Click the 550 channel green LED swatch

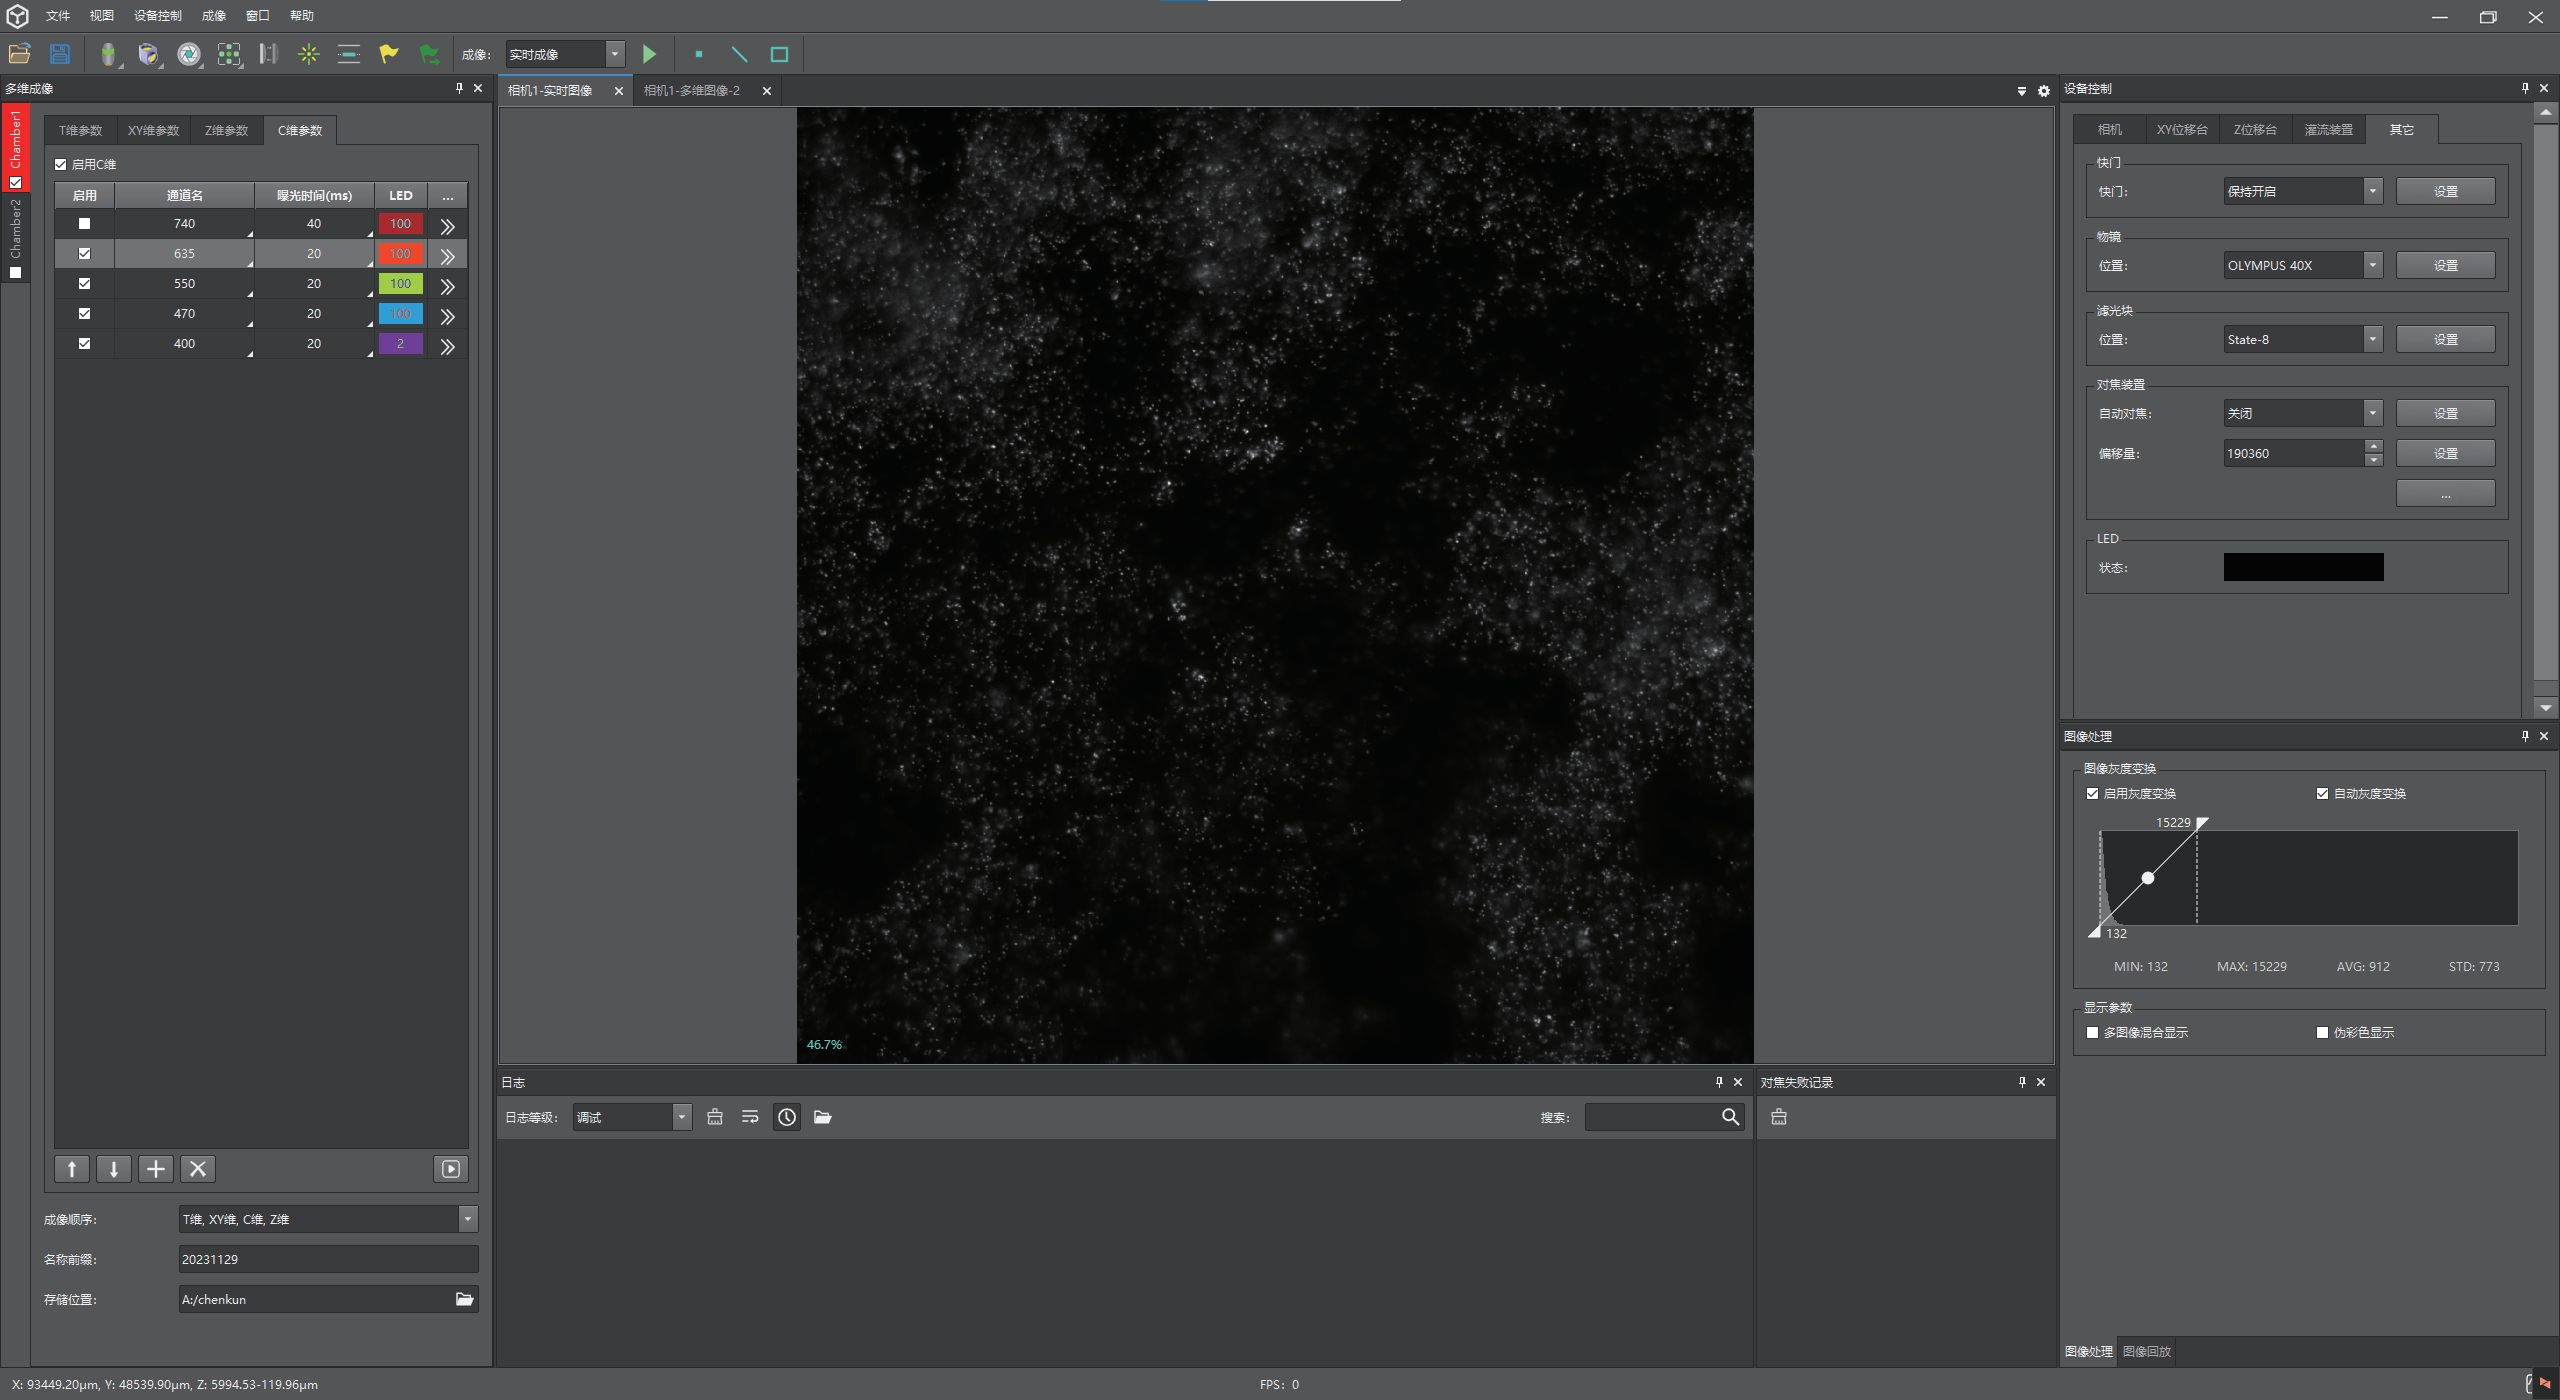point(400,284)
